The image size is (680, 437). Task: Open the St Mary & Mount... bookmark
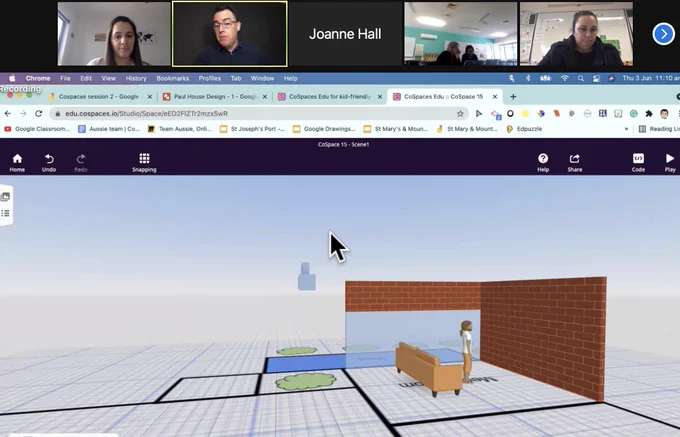(x=467, y=129)
